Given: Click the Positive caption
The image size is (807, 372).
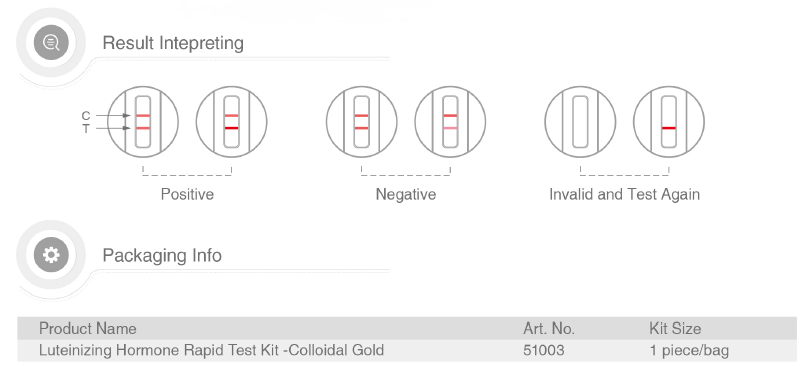Looking at the screenshot, I should click(x=187, y=194).
